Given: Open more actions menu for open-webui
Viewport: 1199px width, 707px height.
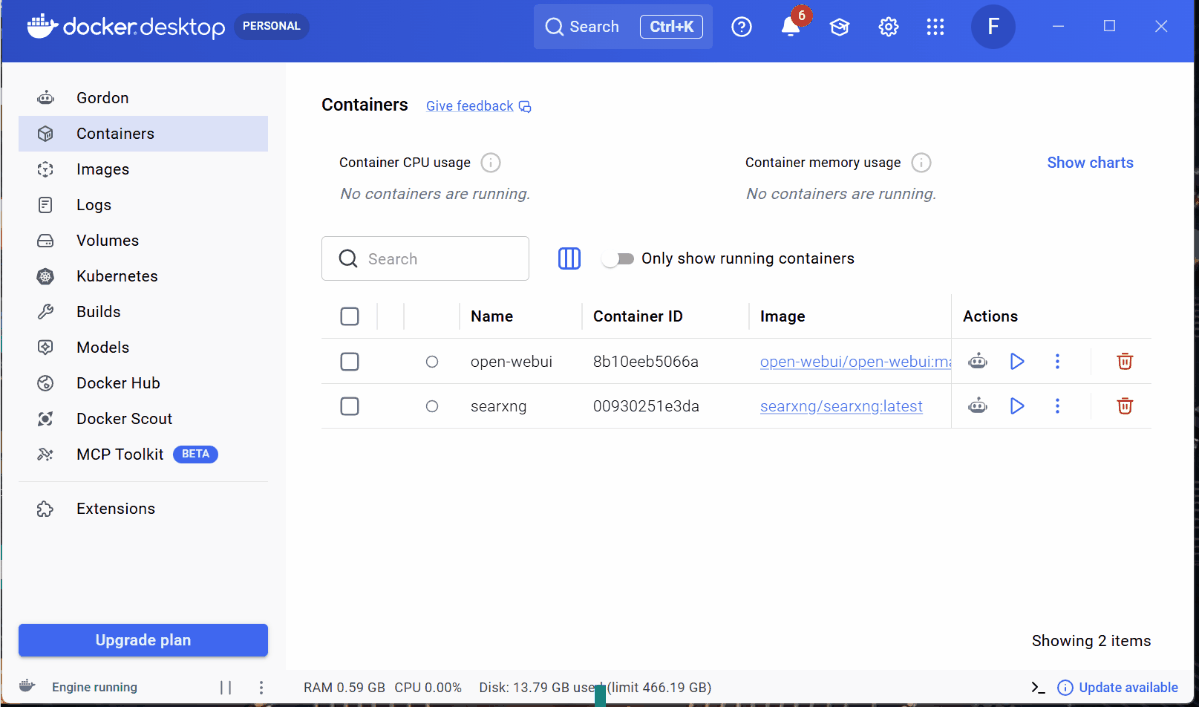Looking at the screenshot, I should click(x=1058, y=362).
